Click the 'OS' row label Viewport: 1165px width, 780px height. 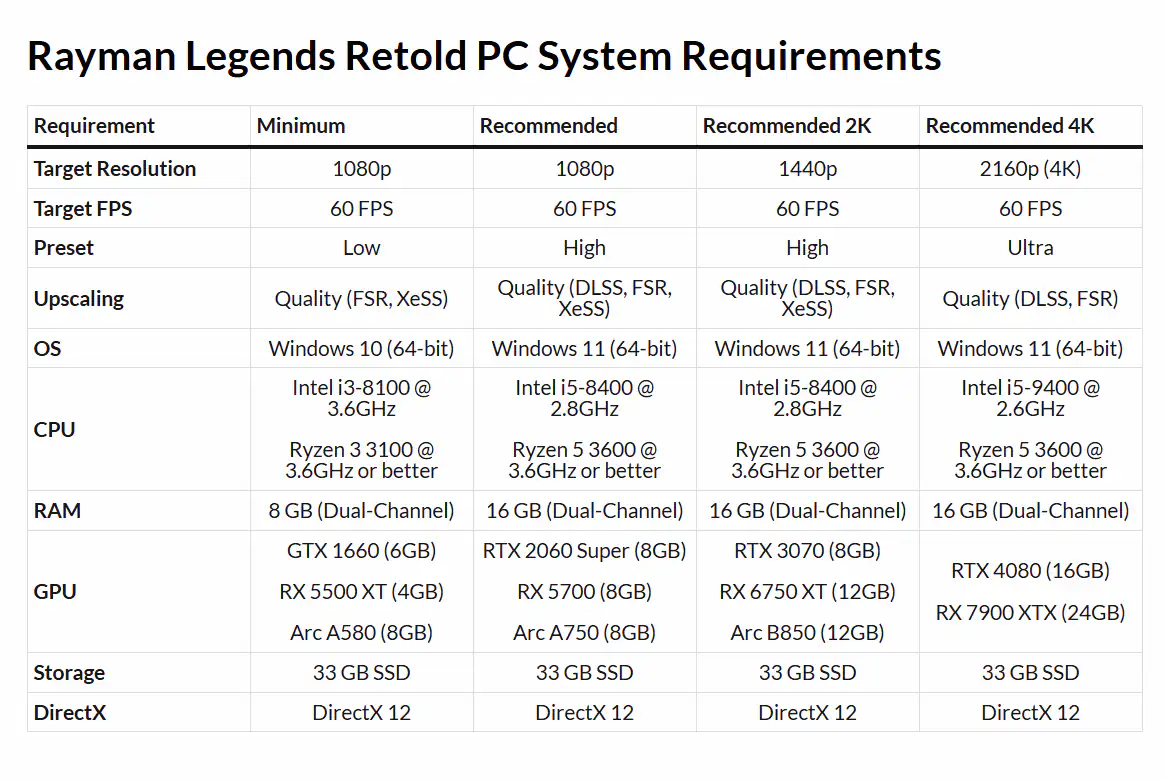[x=48, y=348]
